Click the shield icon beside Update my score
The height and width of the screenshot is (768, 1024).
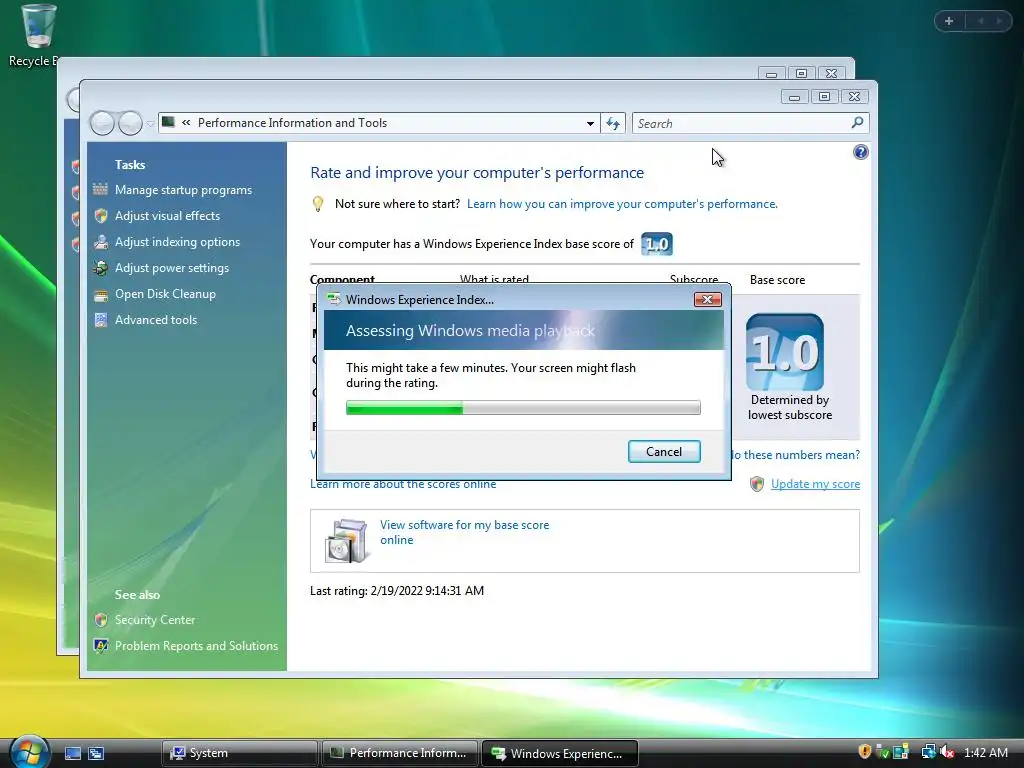tap(757, 484)
